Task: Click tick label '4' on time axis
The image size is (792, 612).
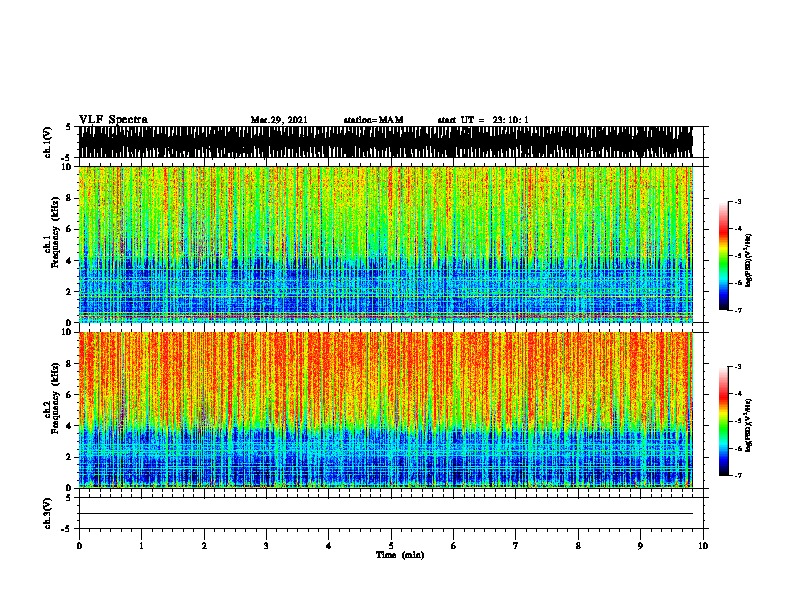Action: pyautogui.click(x=329, y=546)
